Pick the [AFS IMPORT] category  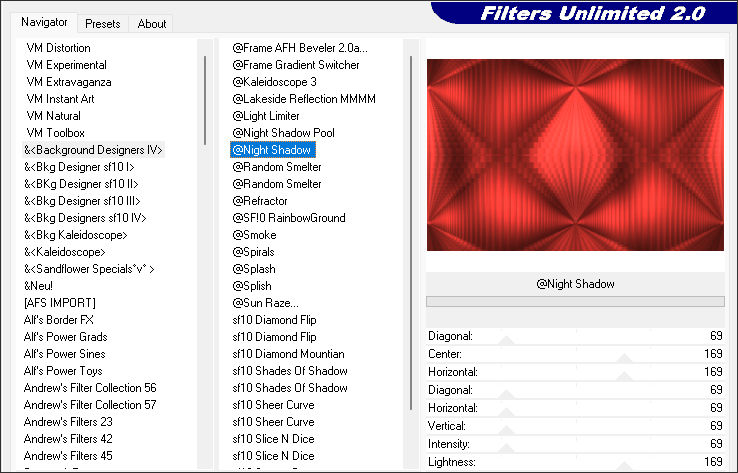[60, 303]
